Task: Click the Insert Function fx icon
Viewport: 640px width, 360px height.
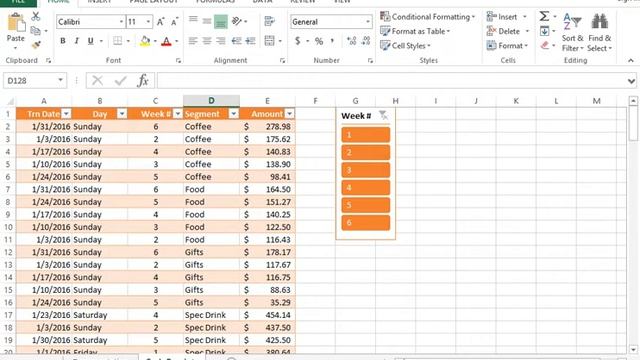Action: [x=143, y=80]
